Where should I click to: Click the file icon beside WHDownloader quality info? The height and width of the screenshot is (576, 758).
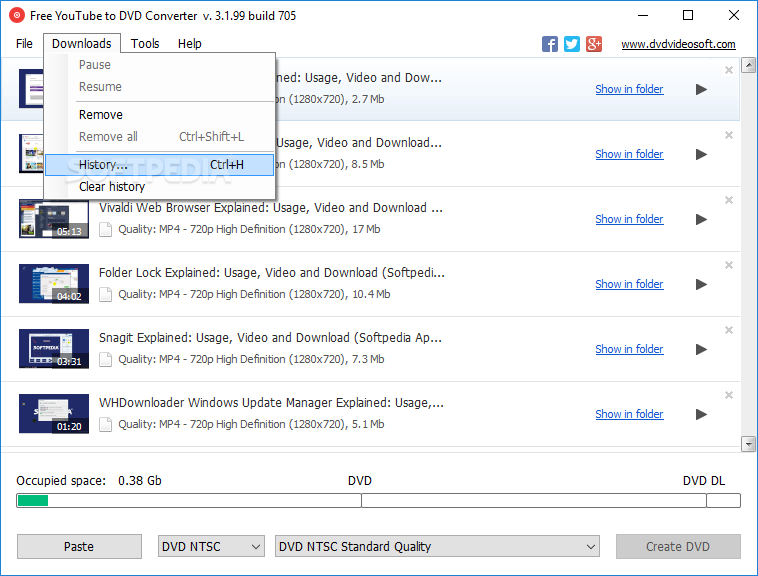tap(105, 424)
